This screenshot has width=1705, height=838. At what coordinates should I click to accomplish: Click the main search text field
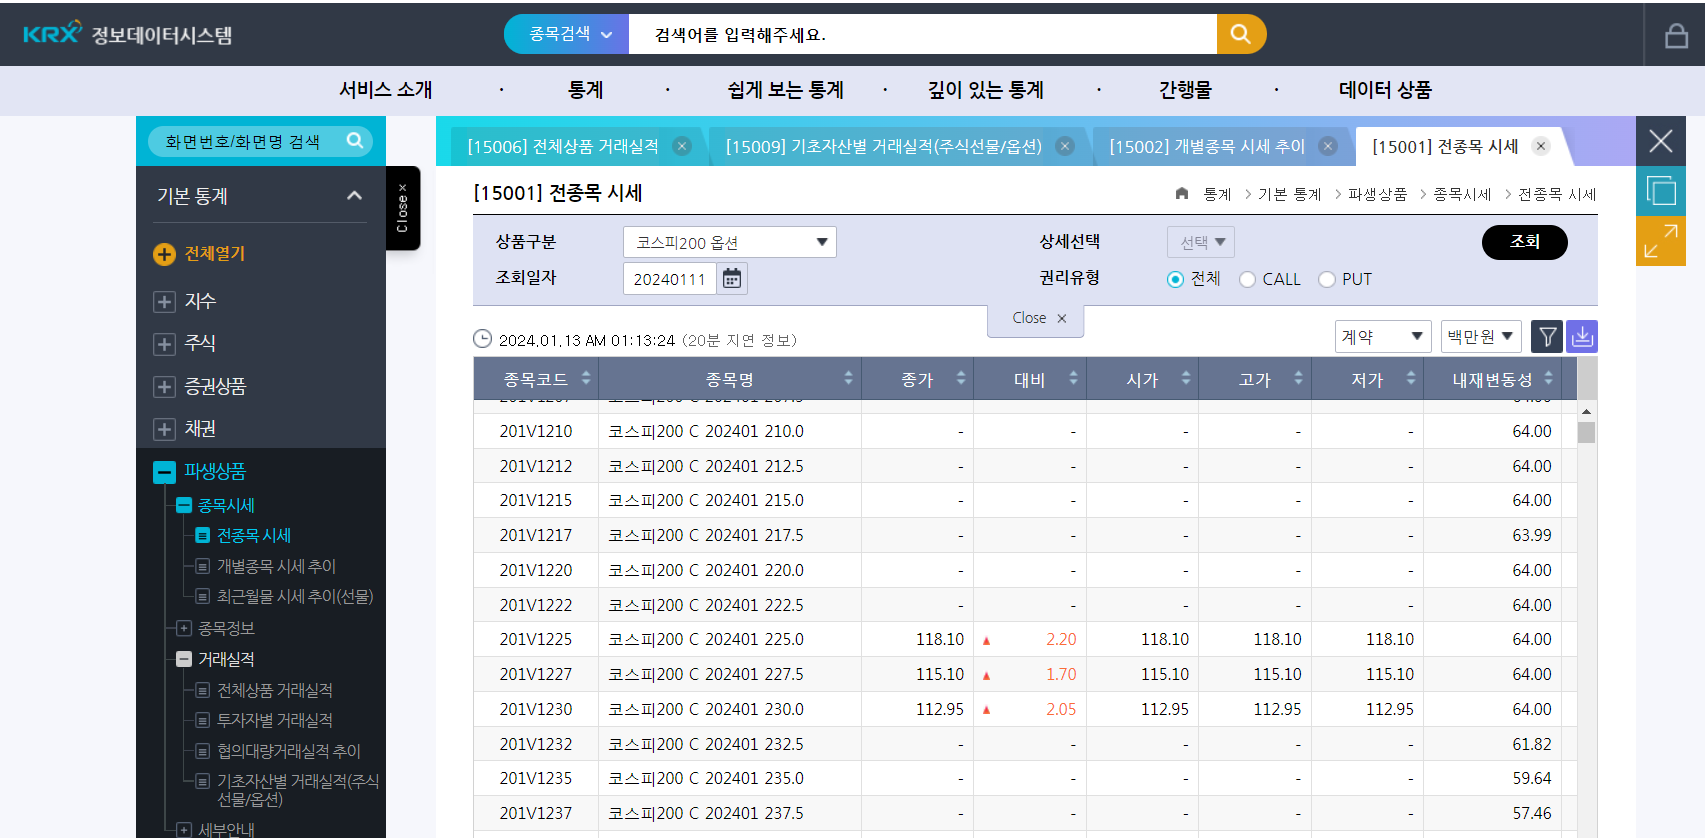[x=923, y=34]
